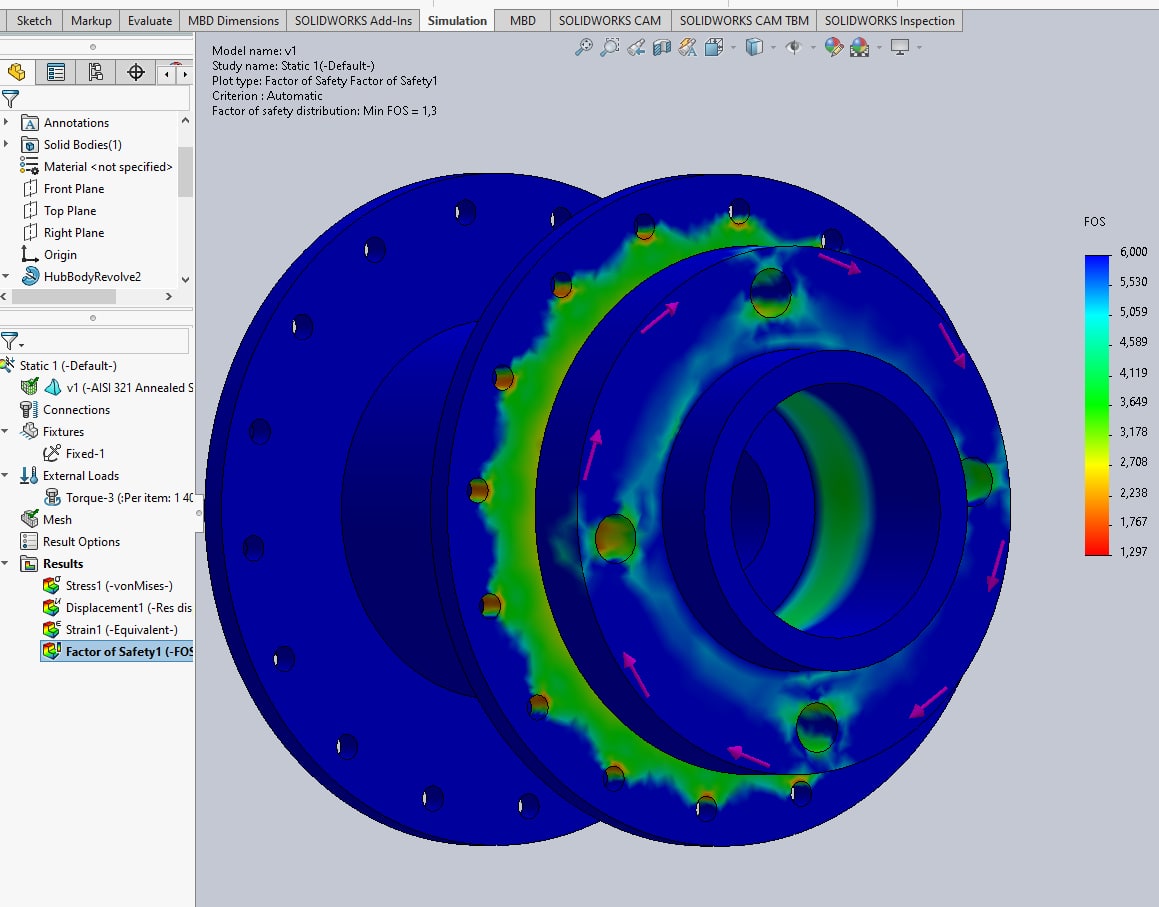Switch to the ConfigurationManager tab icon
Screen dimensions: 1159x907
pyautogui.click(x=95, y=72)
